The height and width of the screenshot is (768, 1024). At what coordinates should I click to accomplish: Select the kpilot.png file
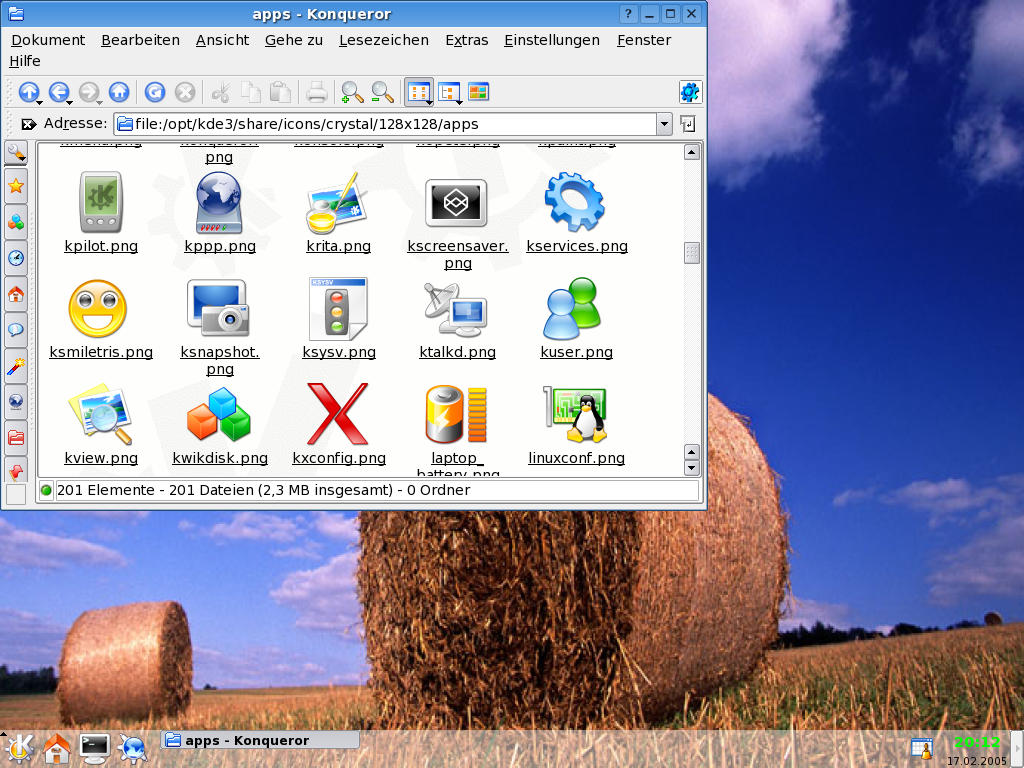click(x=101, y=212)
